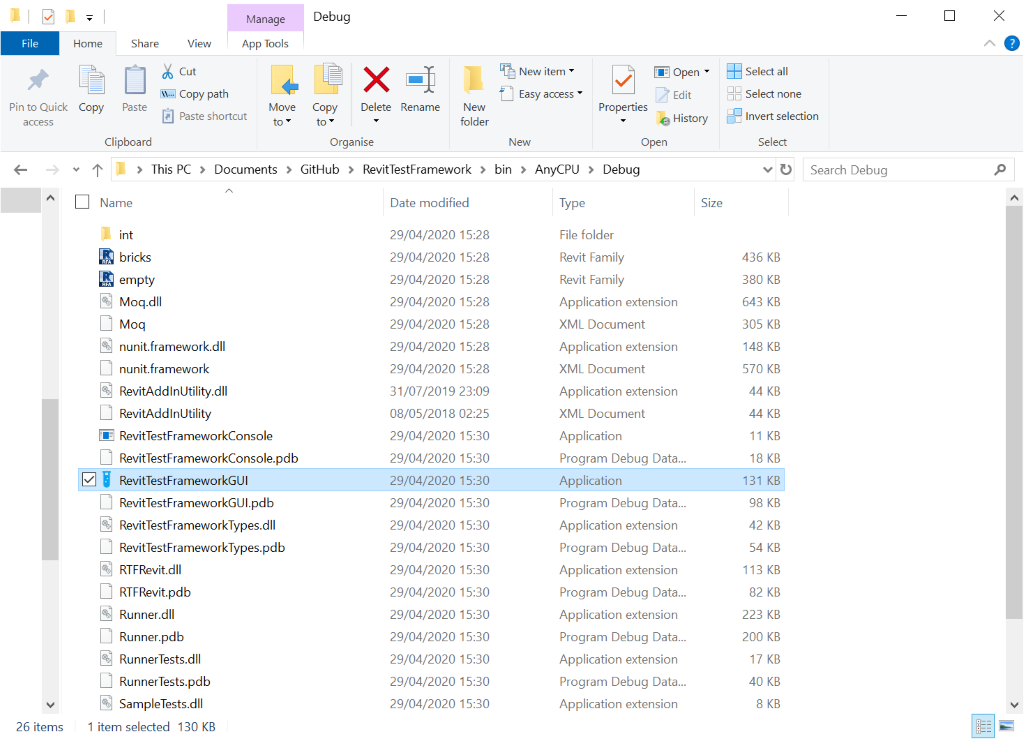
Task: Click the New folder icon
Action: 473,81
